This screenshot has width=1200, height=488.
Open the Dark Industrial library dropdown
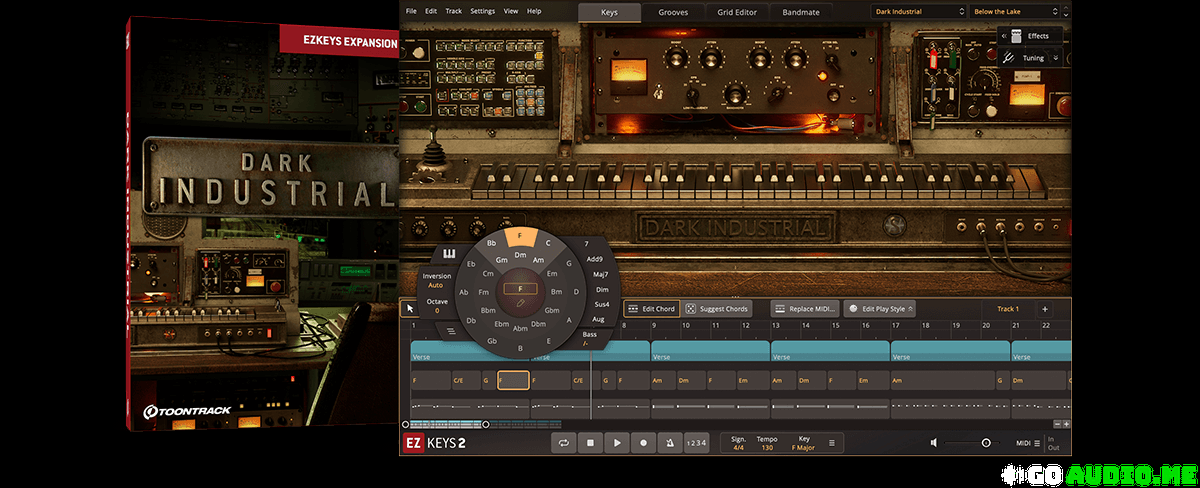click(917, 12)
